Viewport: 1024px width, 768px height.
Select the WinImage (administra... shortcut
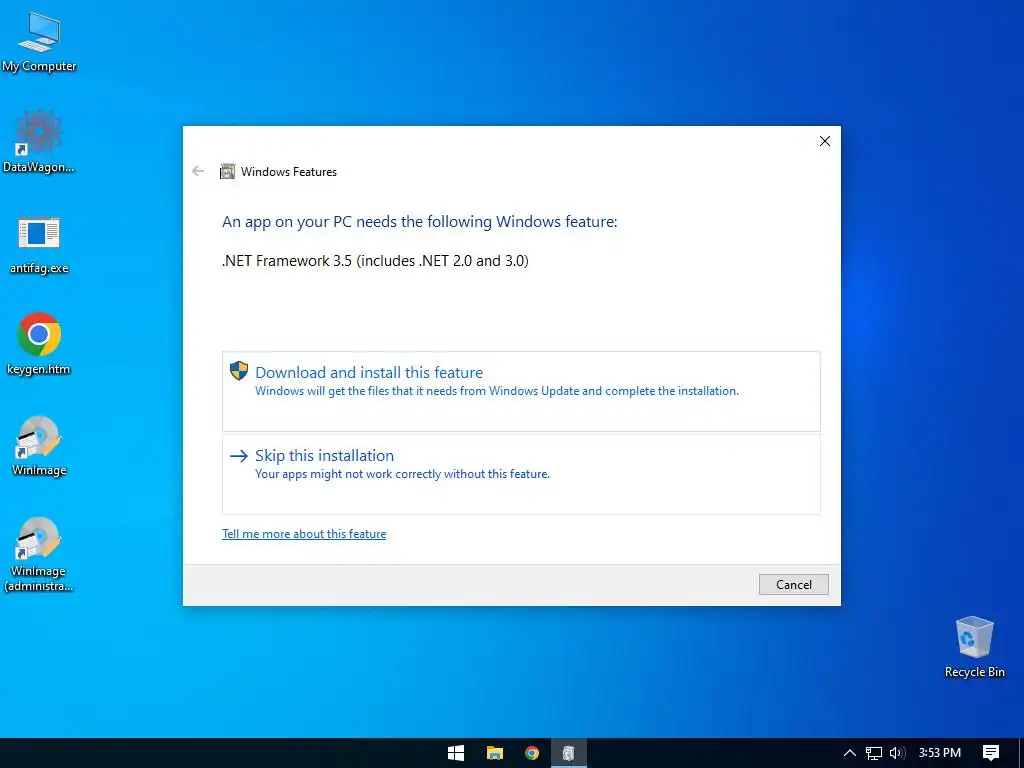[39, 554]
